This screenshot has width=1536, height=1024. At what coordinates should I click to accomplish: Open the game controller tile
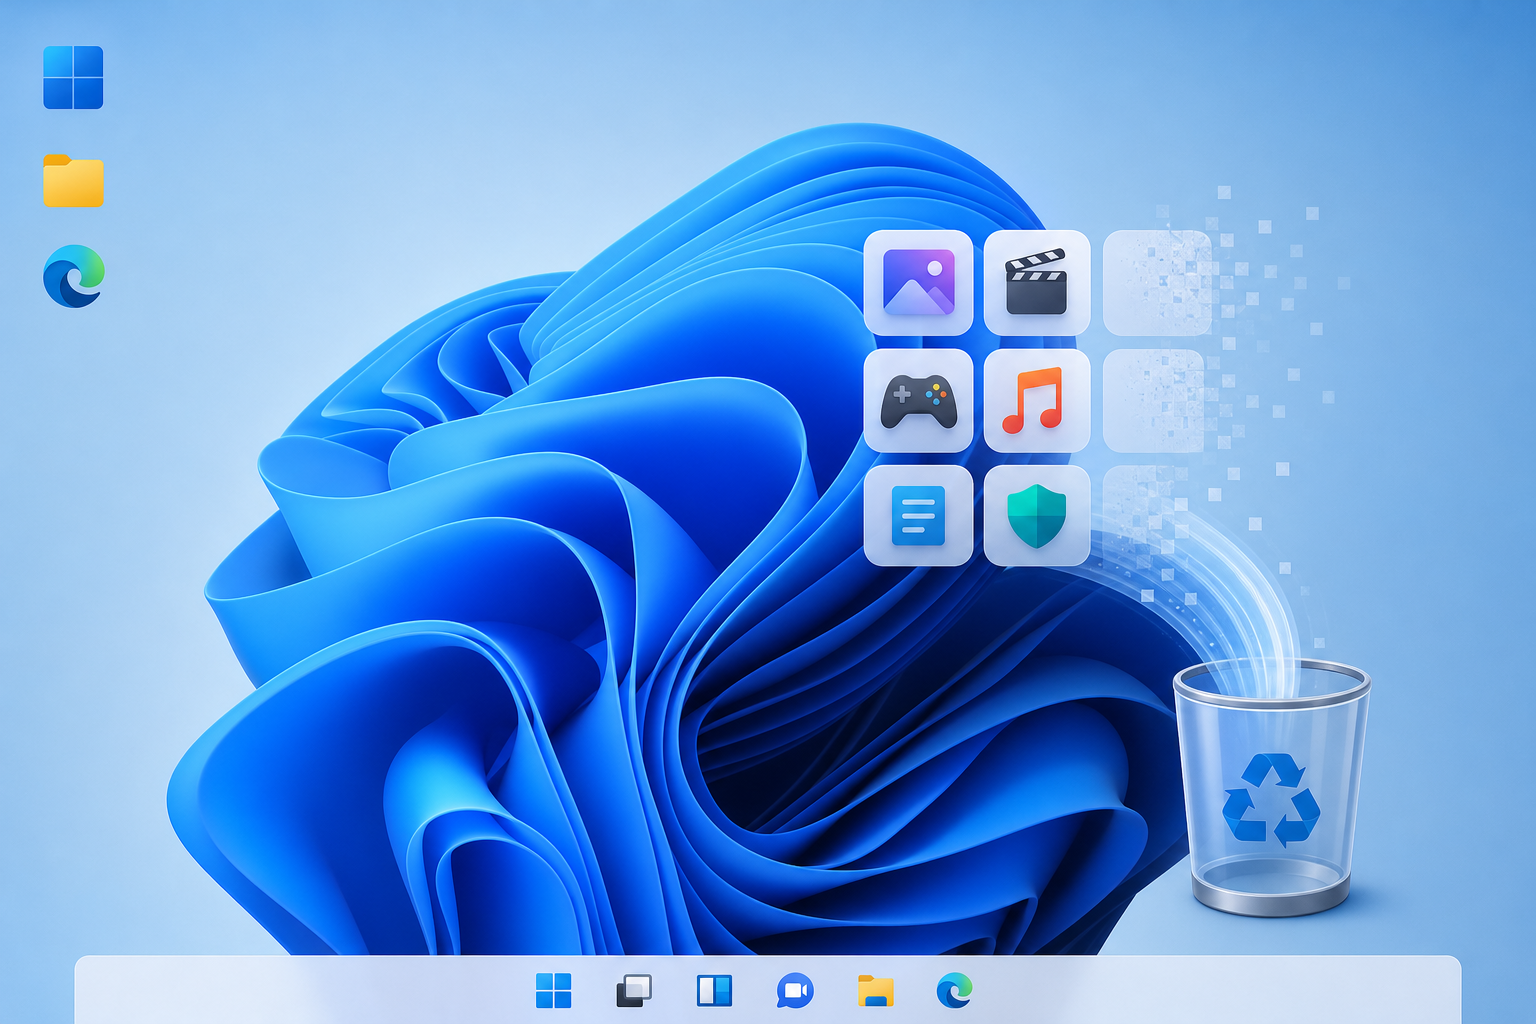tap(918, 401)
